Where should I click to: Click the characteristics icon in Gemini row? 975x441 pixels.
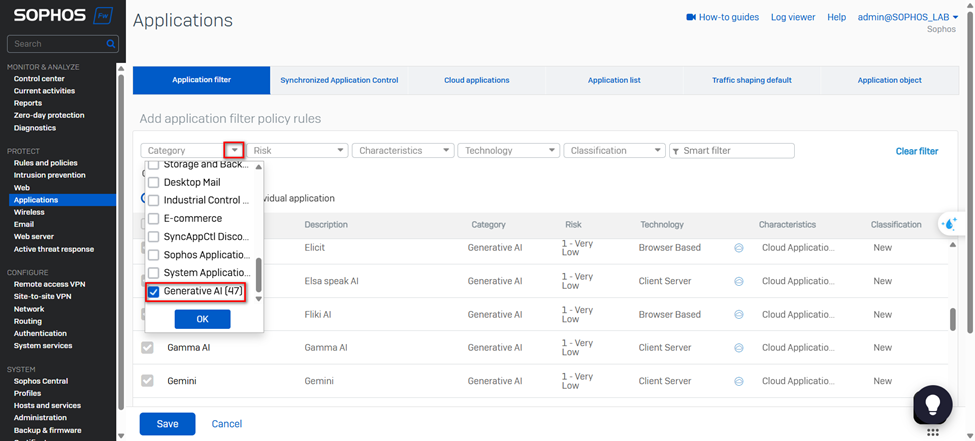click(739, 381)
